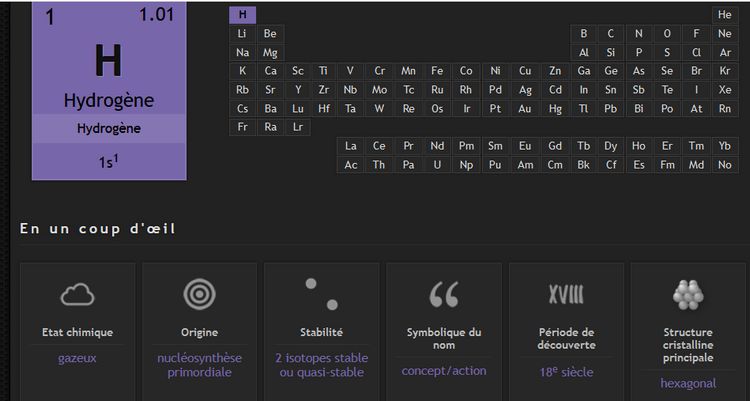Choose Iron (Fe) in the periodic table
Screen dimensions: 750x401
click(437, 71)
